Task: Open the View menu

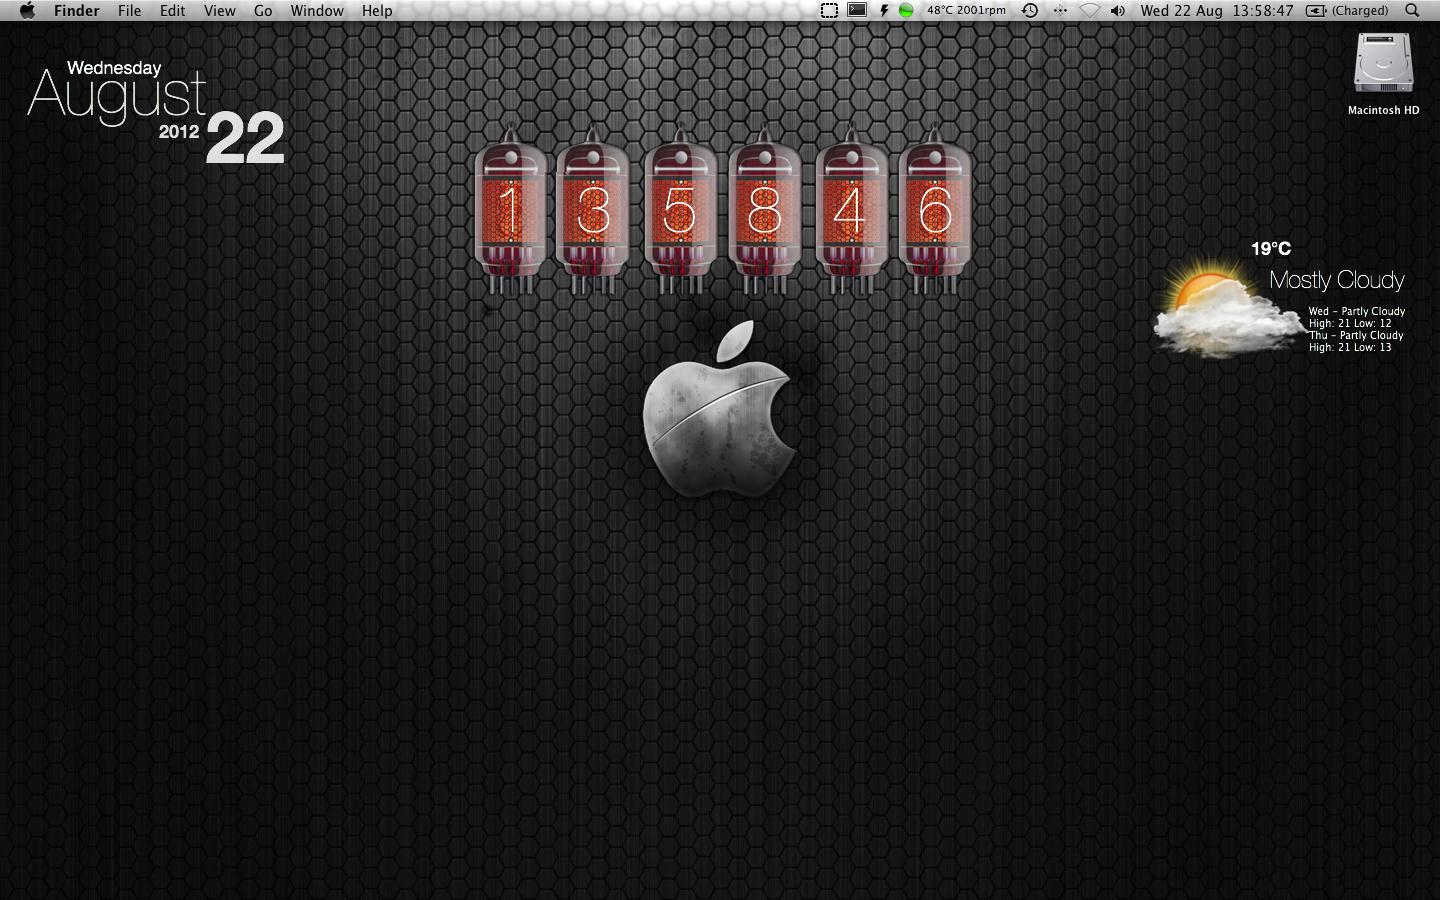Action: coord(219,11)
